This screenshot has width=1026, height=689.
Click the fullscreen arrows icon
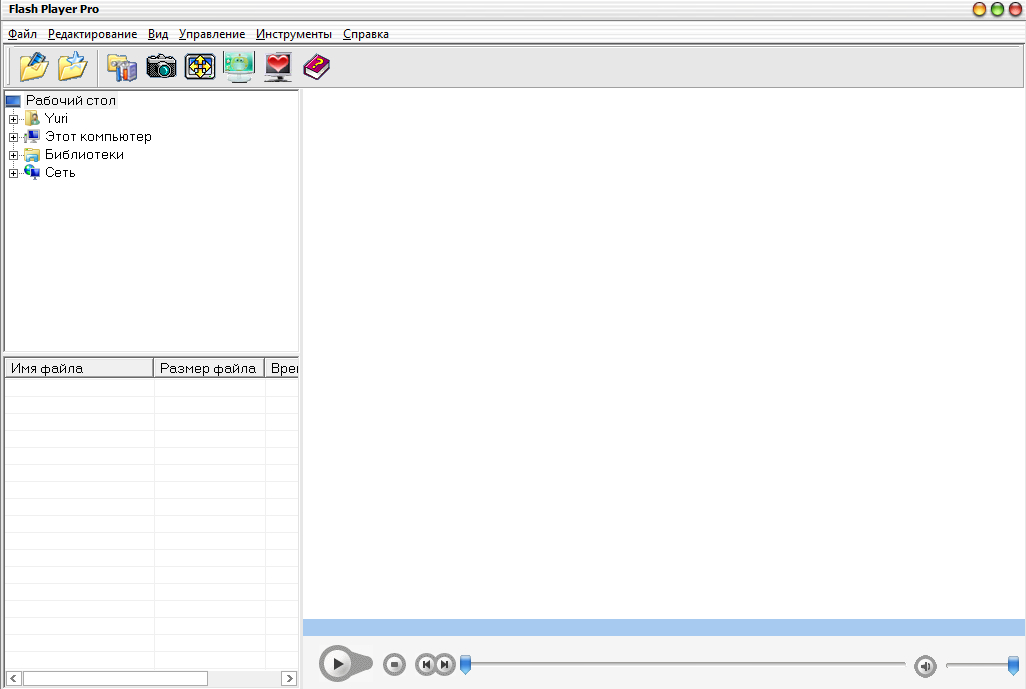[200, 67]
